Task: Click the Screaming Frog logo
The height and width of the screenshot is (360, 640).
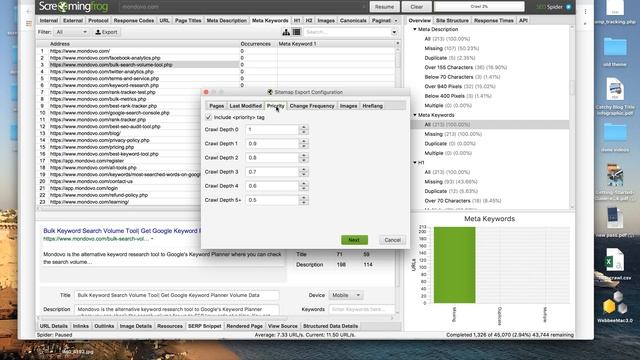Action: (73, 7)
